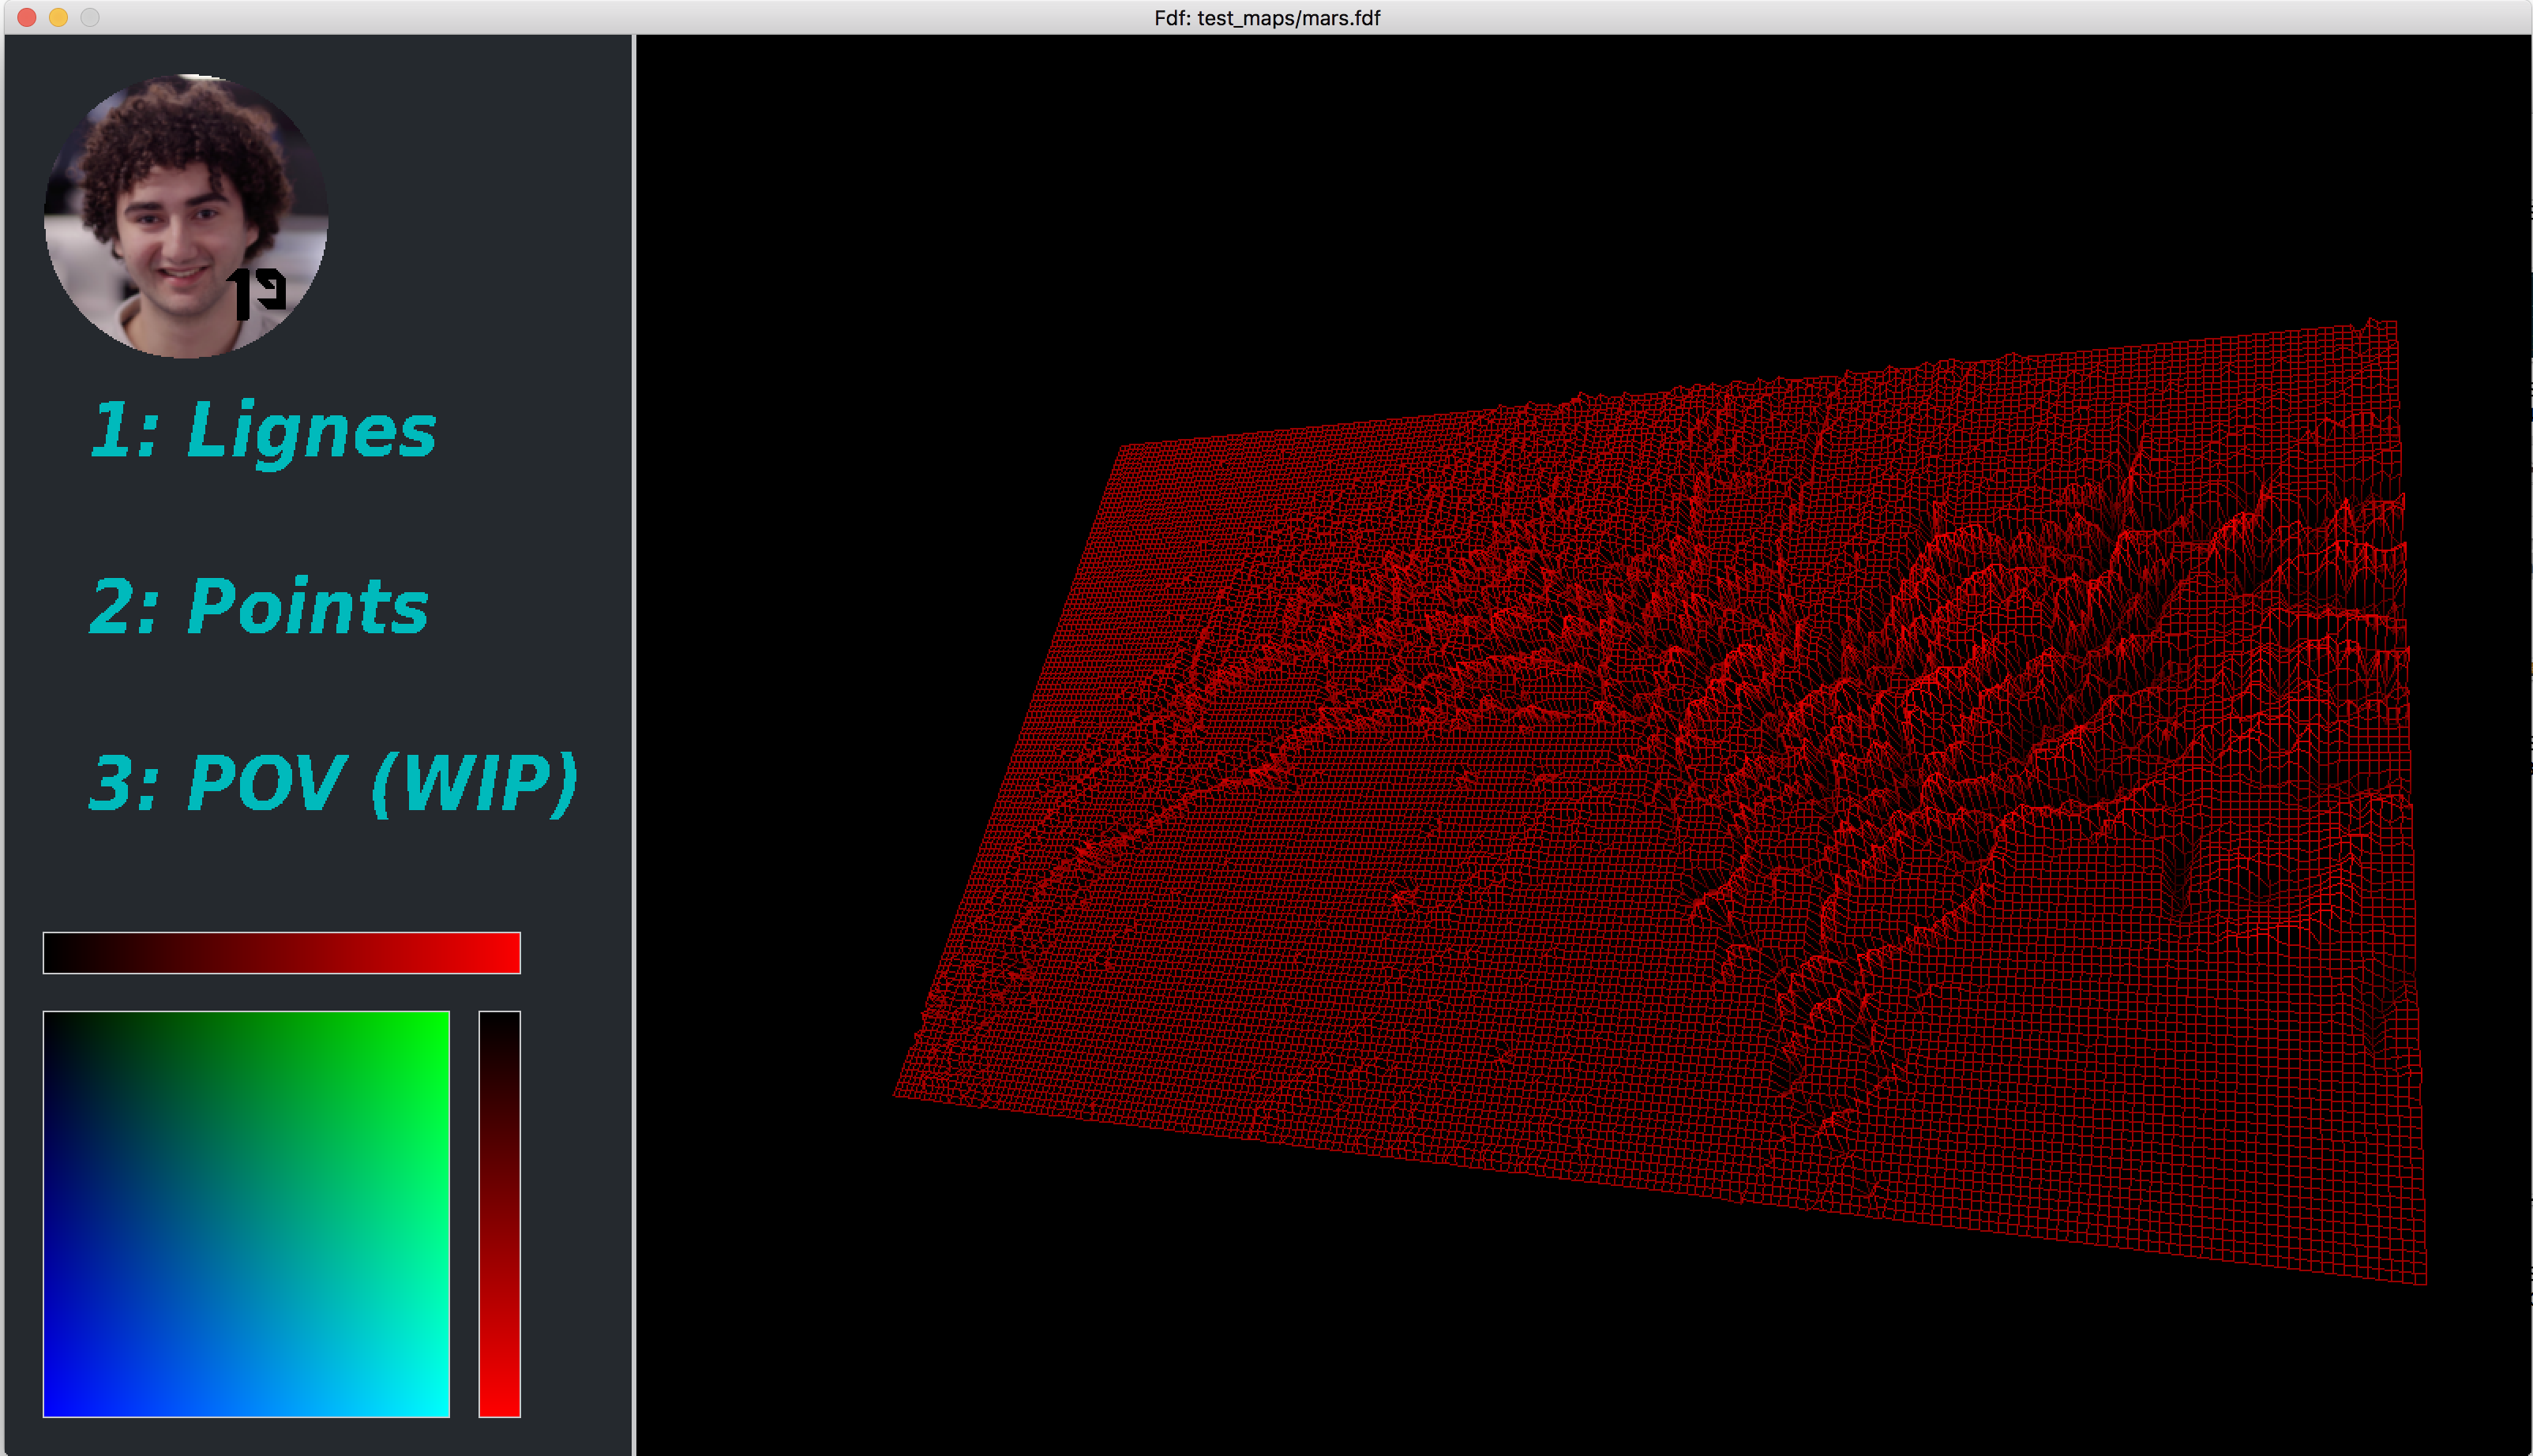
Task: Activate the "3: POV (WIP)" mode
Action: (333, 783)
